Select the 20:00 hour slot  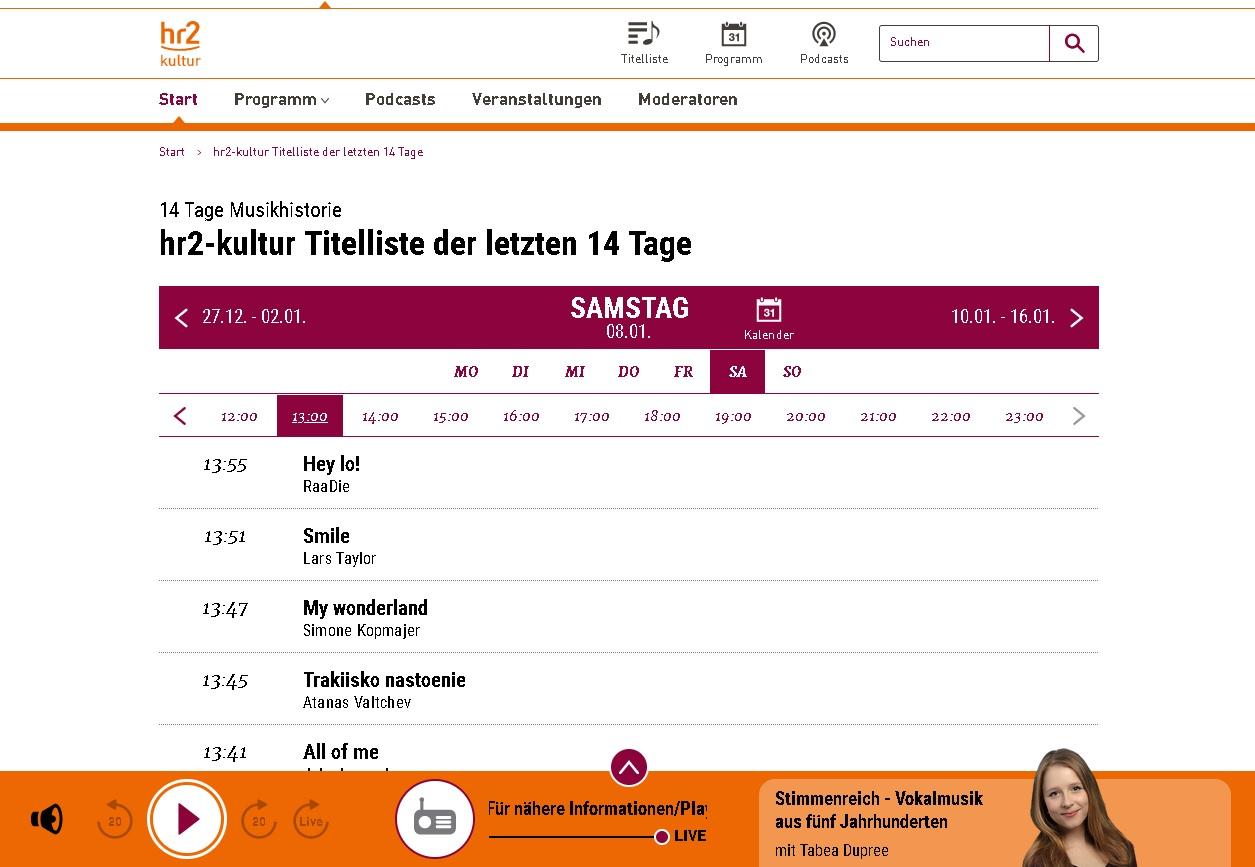pos(806,416)
